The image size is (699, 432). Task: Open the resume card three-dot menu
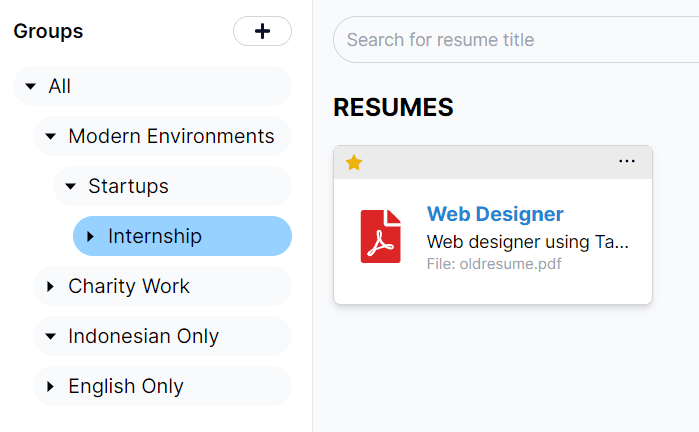pyautogui.click(x=627, y=161)
